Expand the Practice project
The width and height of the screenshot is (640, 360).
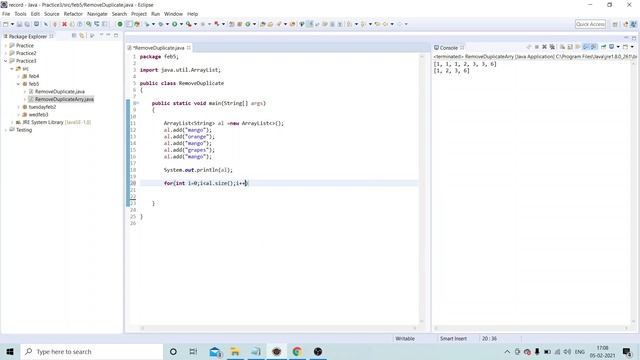pyautogui.click(x=6, y=46)
